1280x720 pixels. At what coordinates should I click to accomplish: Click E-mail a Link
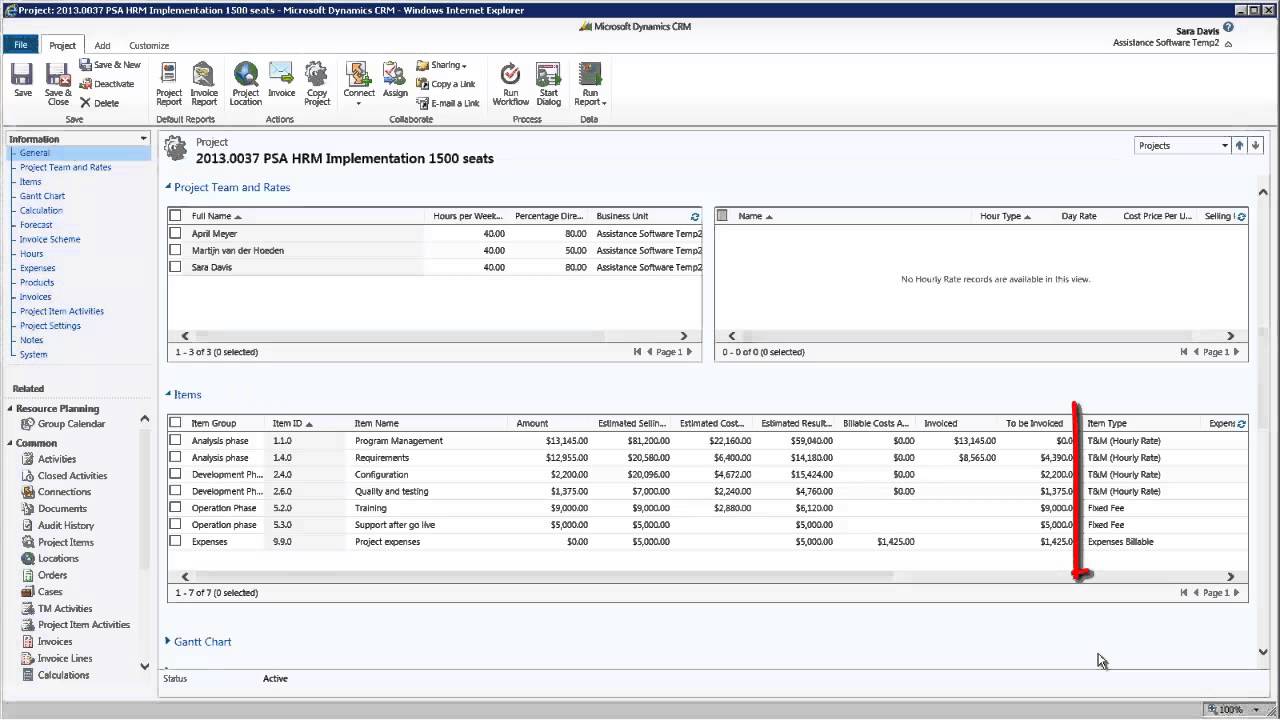click(x=448, y=103)
